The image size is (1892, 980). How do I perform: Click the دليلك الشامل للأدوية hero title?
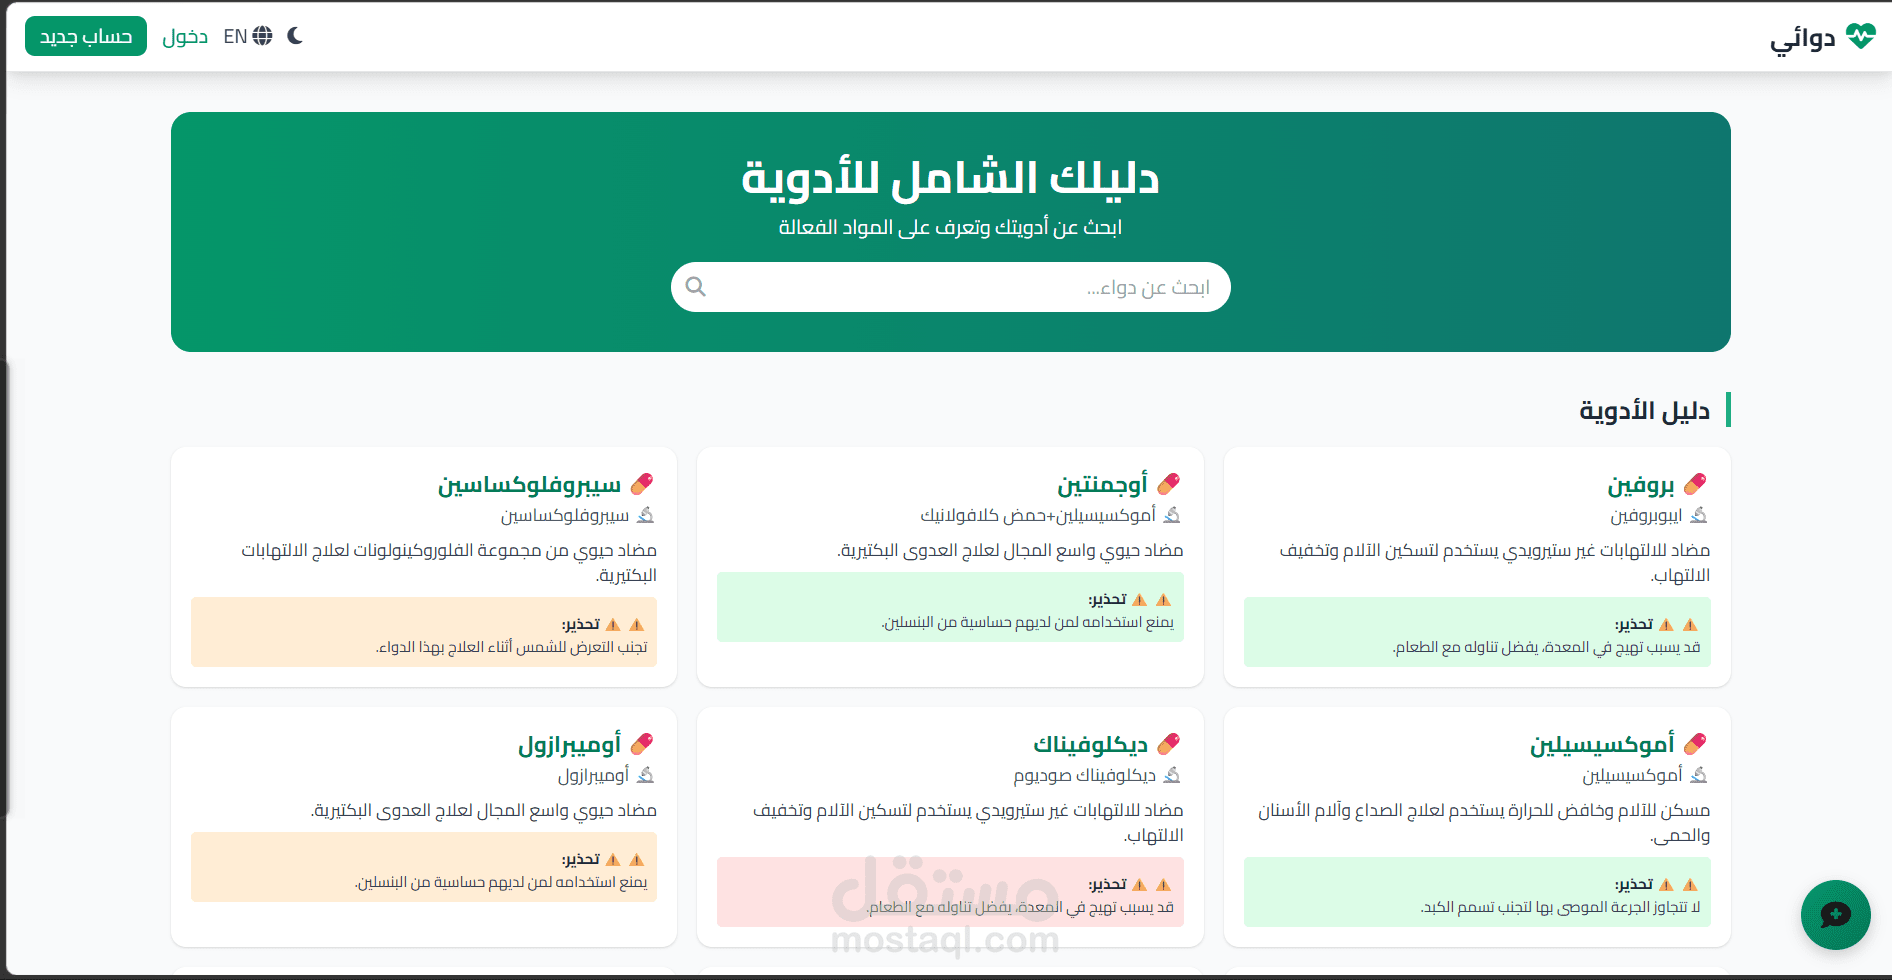[x=951, y=178]
